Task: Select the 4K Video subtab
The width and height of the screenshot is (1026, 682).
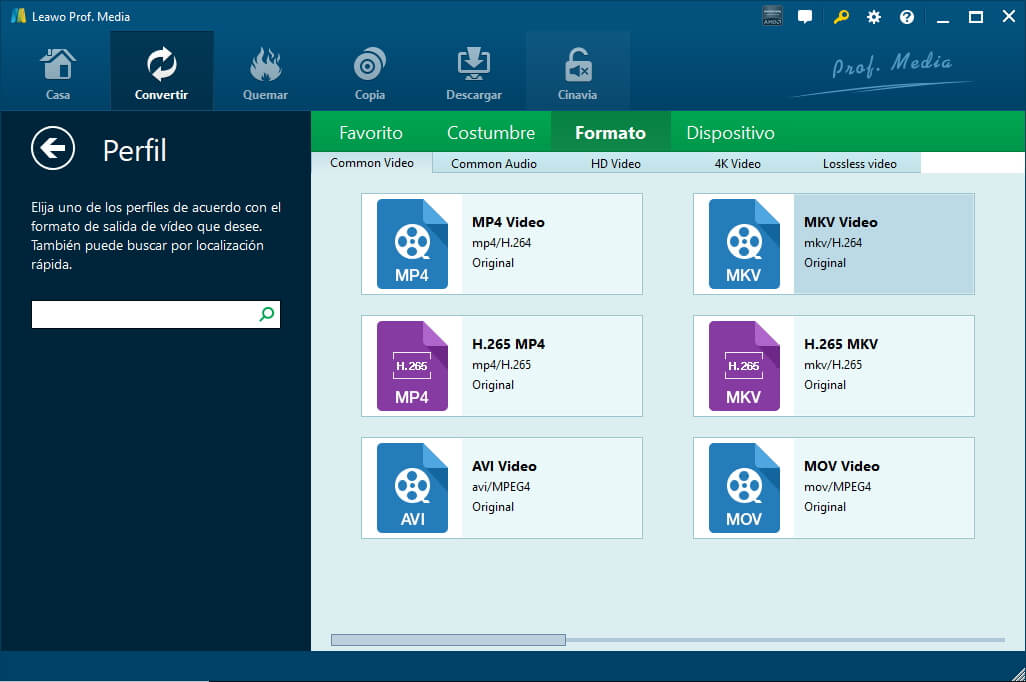Action: click(737, 164)
